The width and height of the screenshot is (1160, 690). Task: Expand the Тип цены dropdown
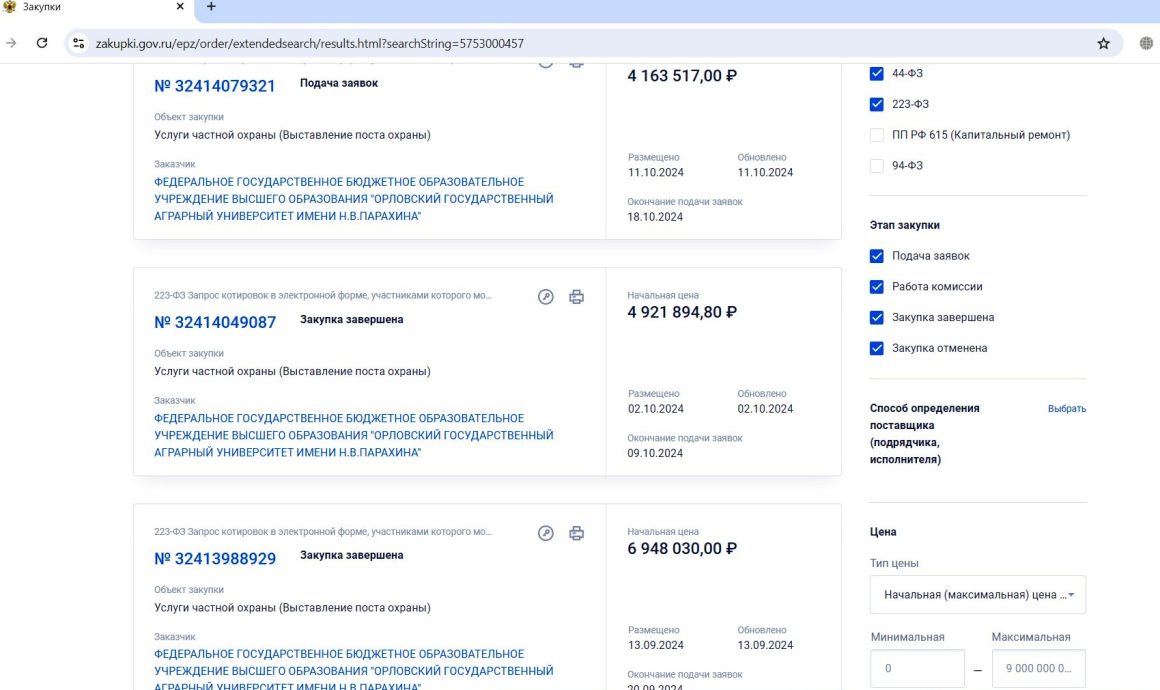click(977, 594)
